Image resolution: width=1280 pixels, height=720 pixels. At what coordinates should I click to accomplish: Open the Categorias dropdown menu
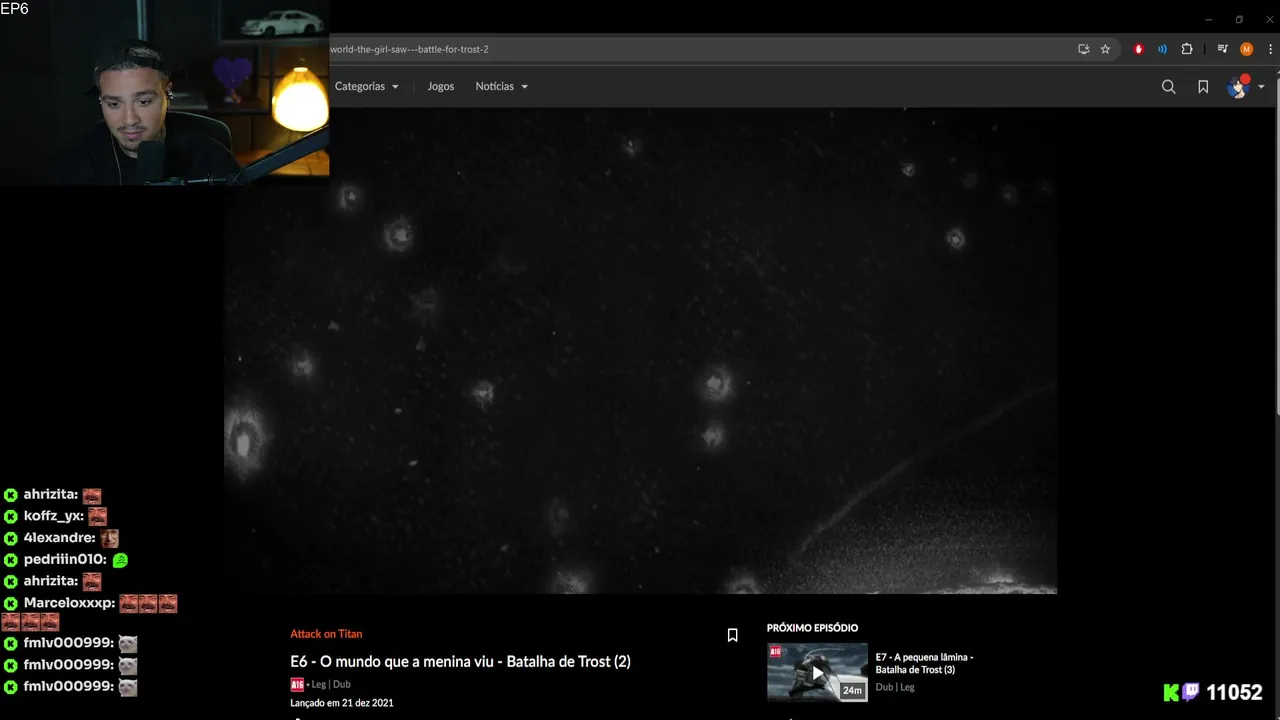tap(366, 86)
